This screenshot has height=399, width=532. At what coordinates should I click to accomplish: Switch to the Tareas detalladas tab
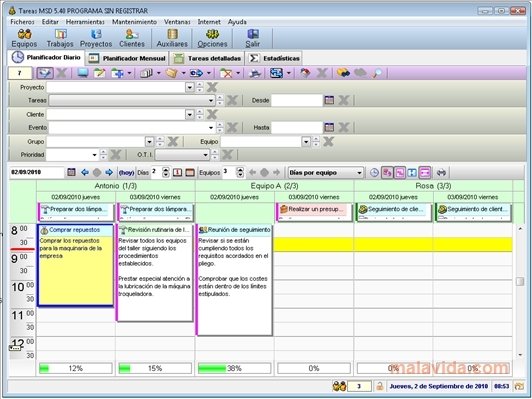pyautogui.click(x=208, y=58)
